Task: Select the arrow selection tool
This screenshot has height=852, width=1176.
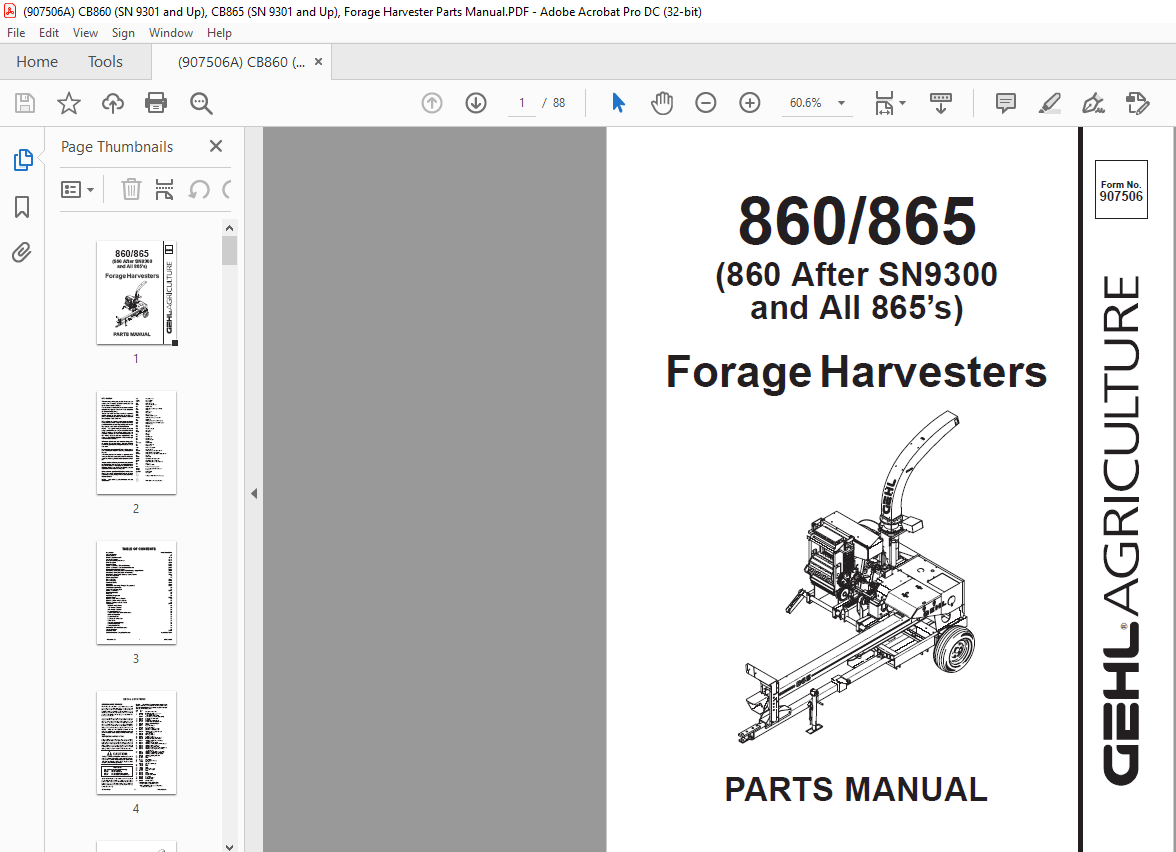Action: [x=618, y=103]
